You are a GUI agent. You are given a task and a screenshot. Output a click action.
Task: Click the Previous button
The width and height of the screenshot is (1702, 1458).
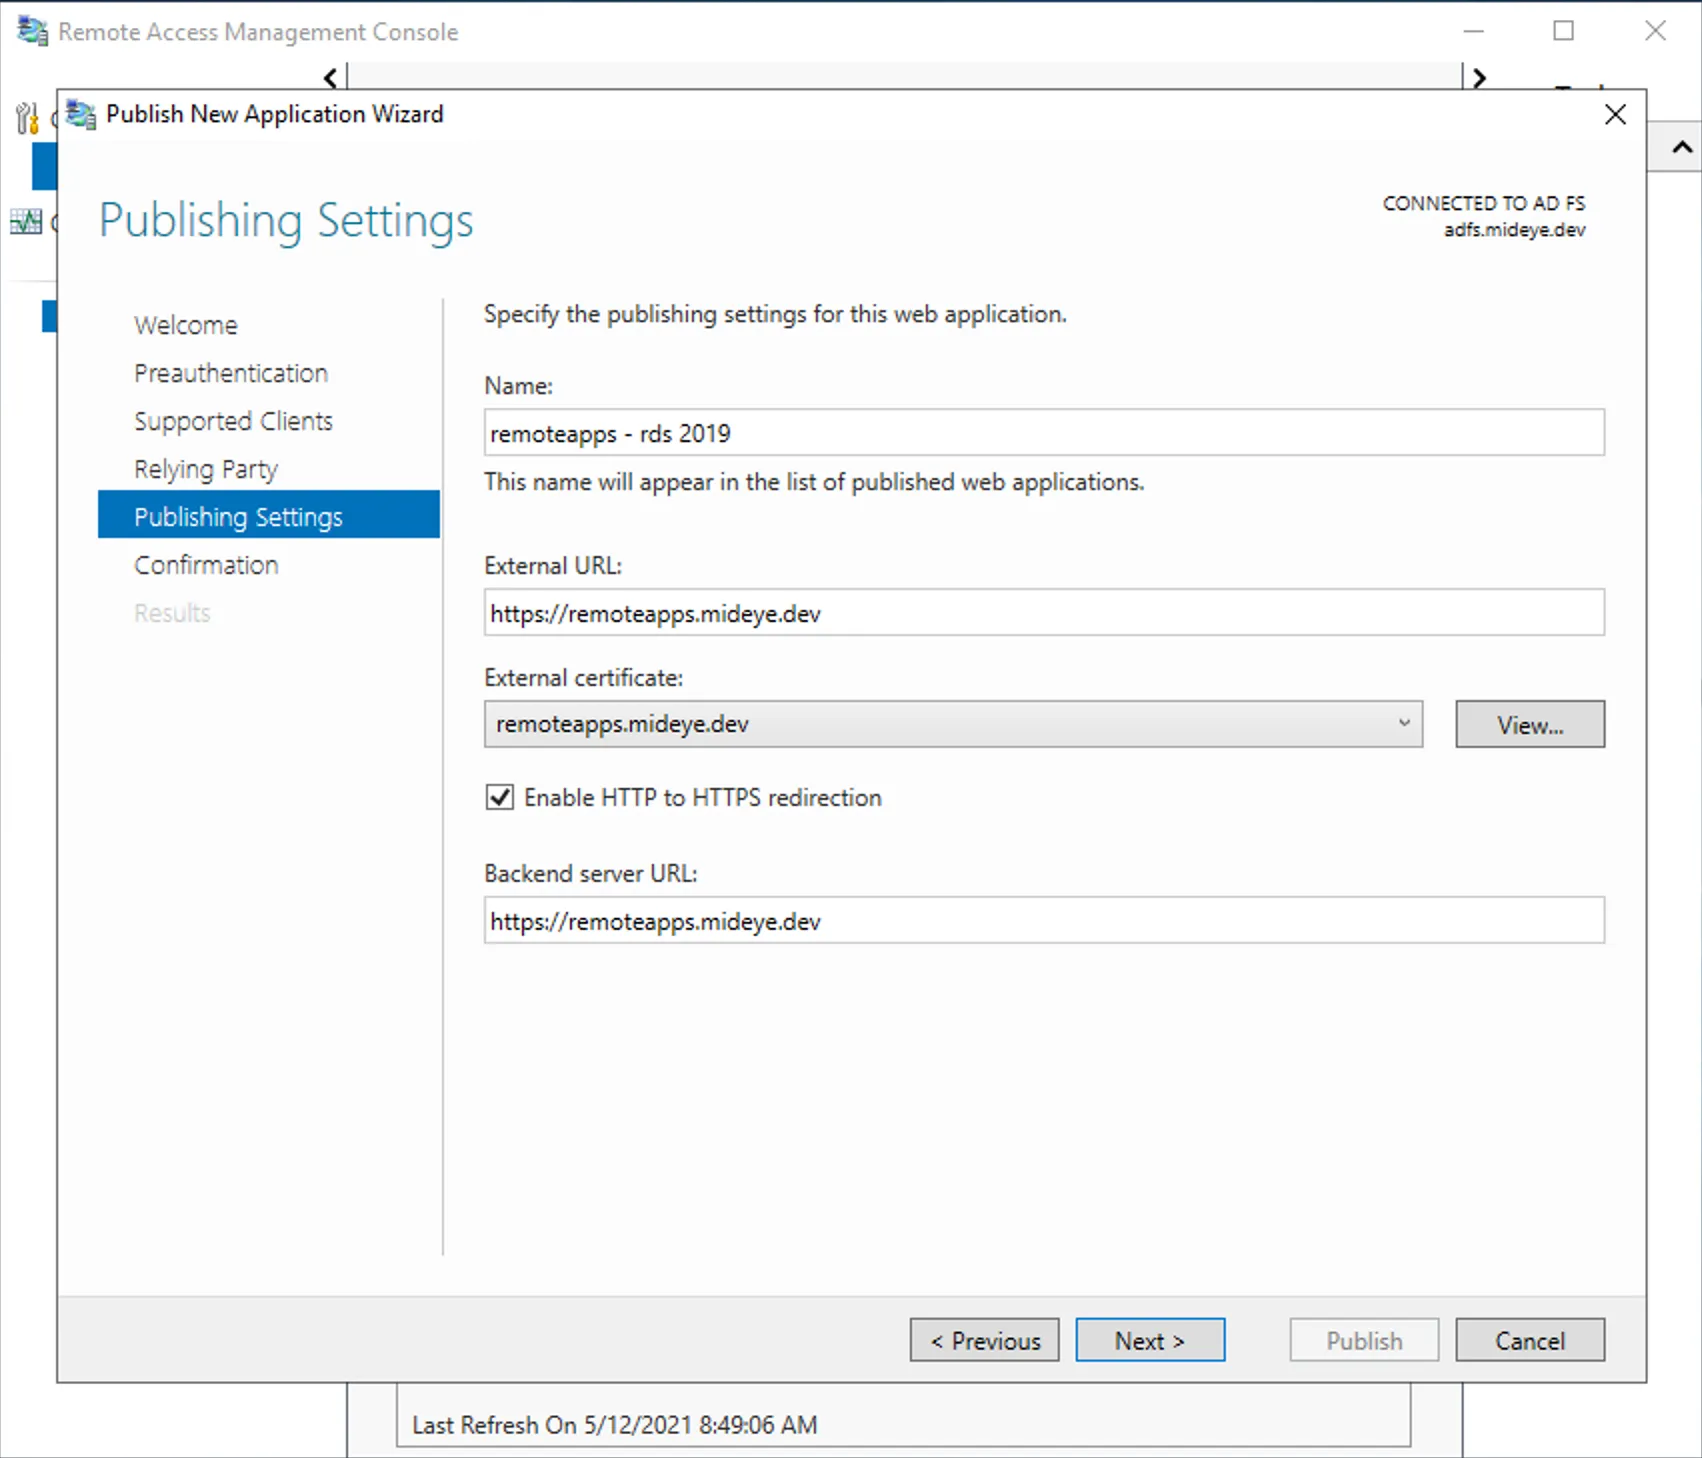click(x=984, y=1340)
